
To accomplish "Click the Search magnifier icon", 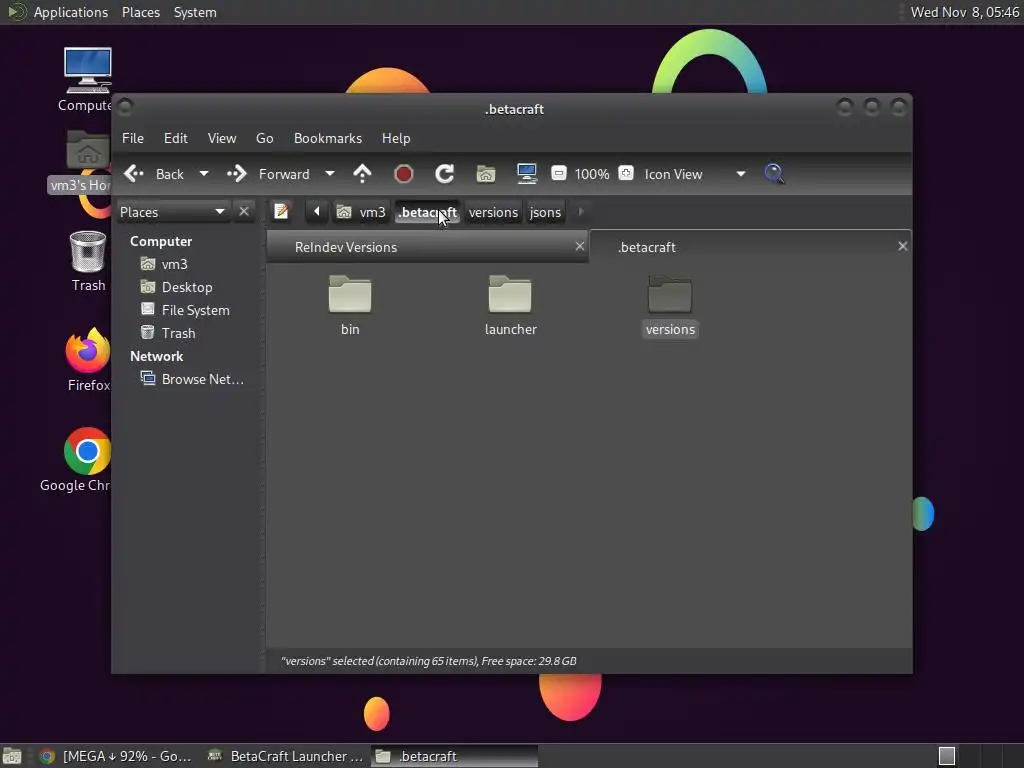I will point(774,174).
